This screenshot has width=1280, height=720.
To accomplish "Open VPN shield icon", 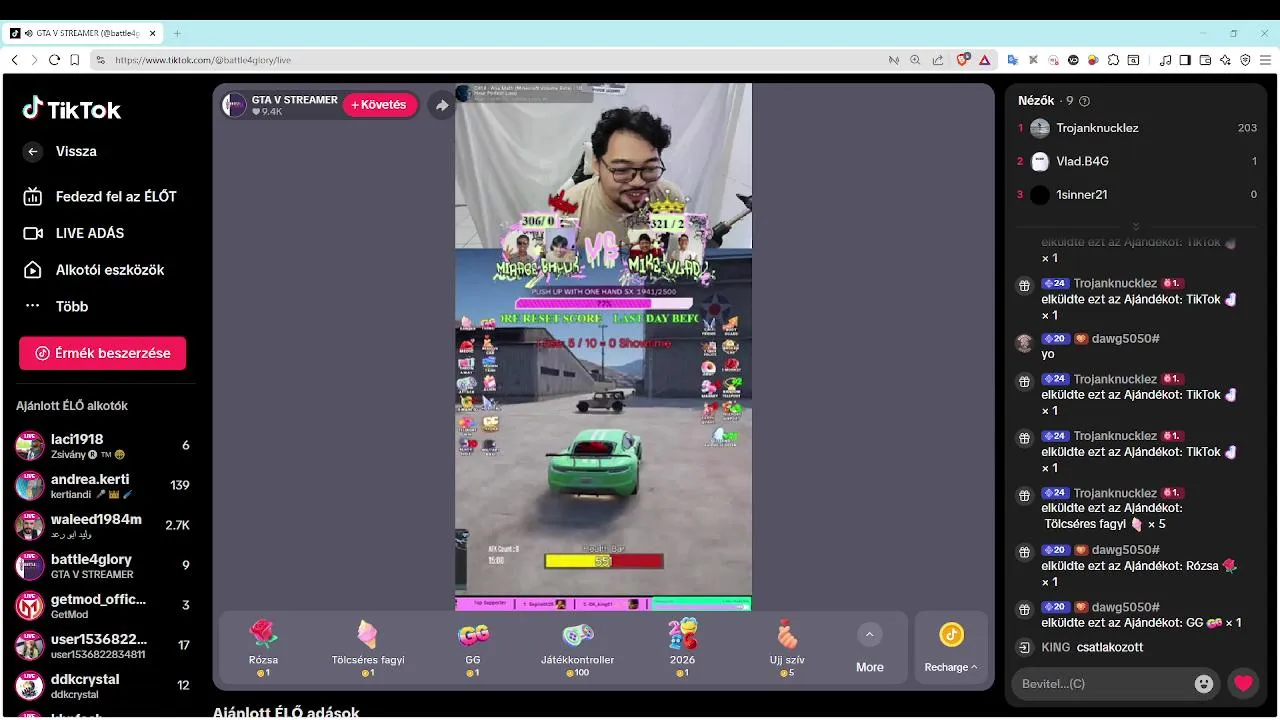I will tap(1245, 60).
